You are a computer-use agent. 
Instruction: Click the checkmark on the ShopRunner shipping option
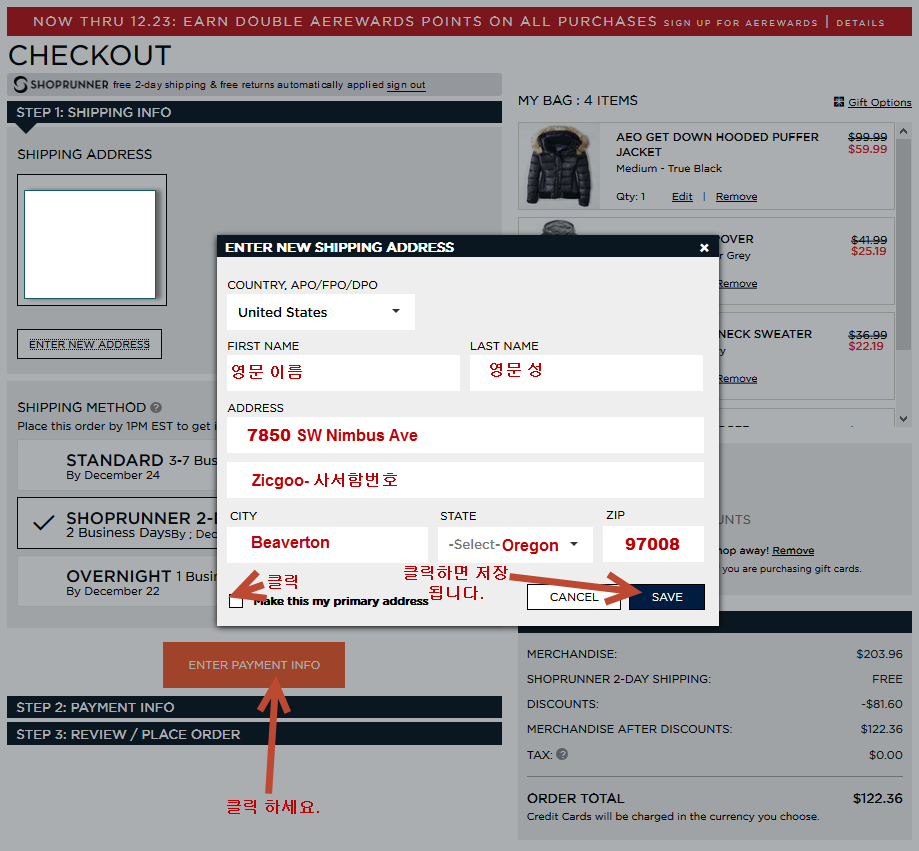[44, 522]
